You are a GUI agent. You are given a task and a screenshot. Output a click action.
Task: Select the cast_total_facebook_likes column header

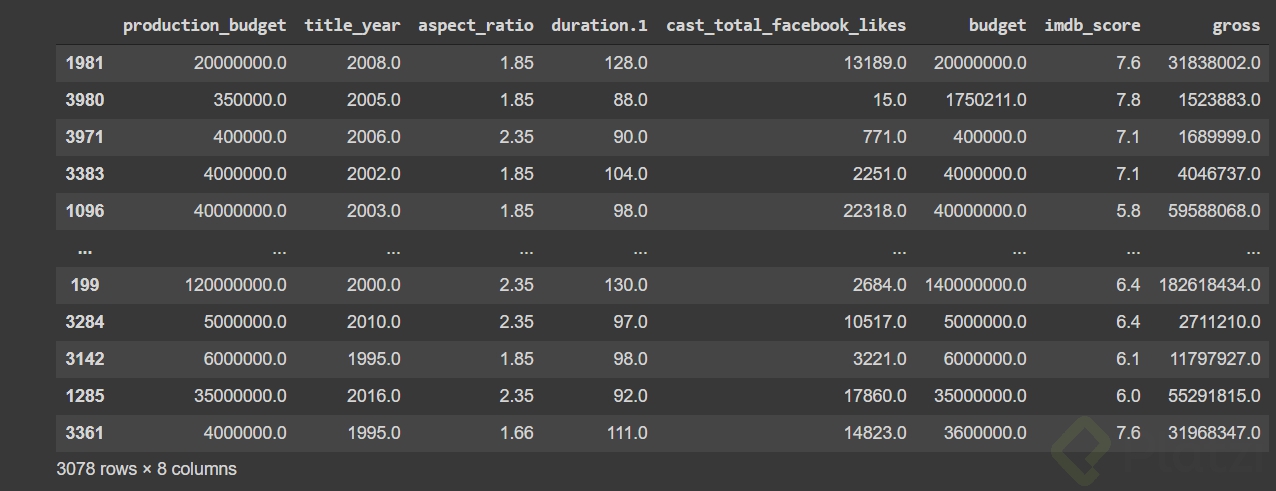click(786, 26)
